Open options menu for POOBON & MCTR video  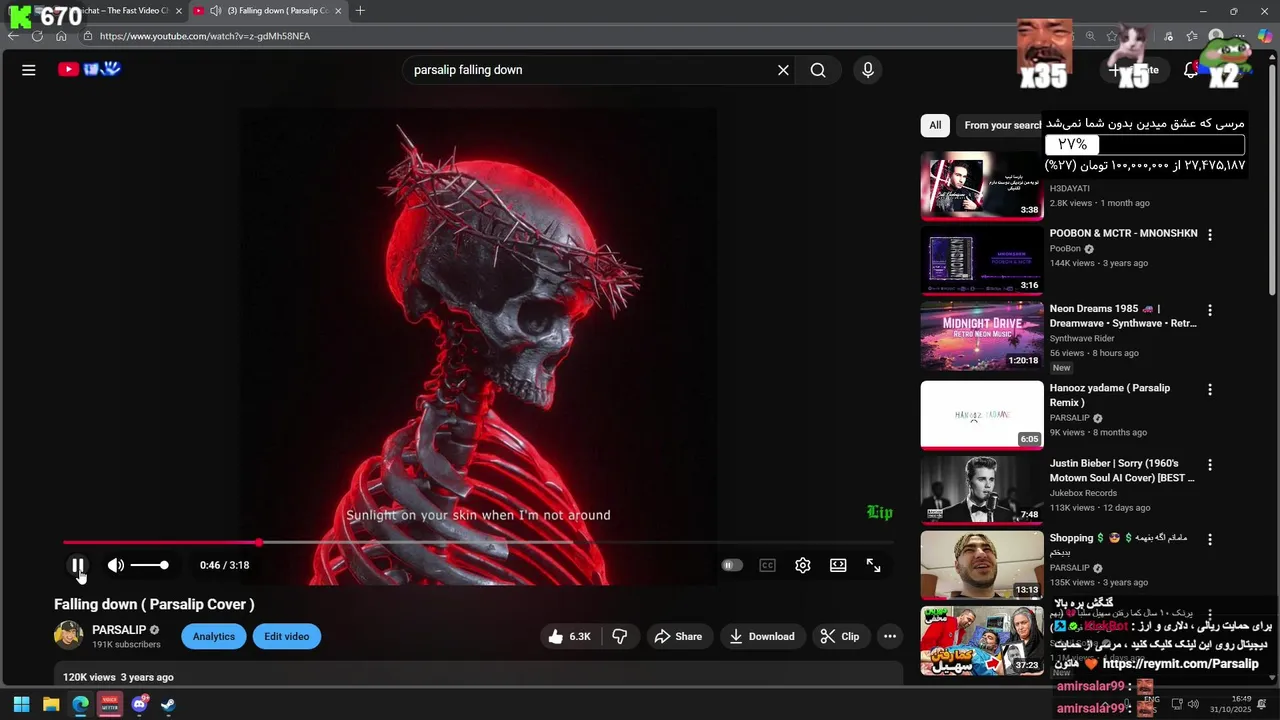click(1210, 235)
